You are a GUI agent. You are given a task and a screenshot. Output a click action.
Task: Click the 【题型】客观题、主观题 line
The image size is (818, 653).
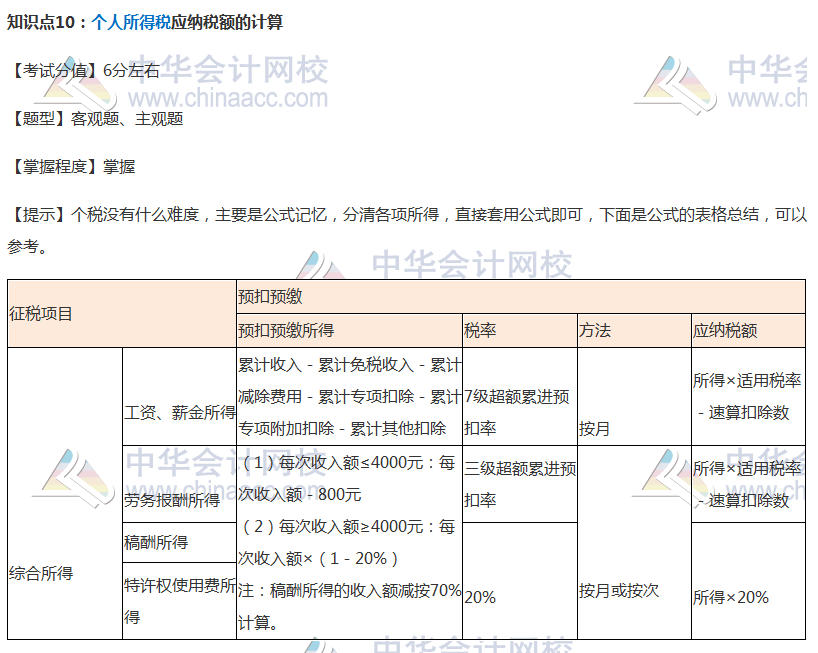click(x=97, y=119)
